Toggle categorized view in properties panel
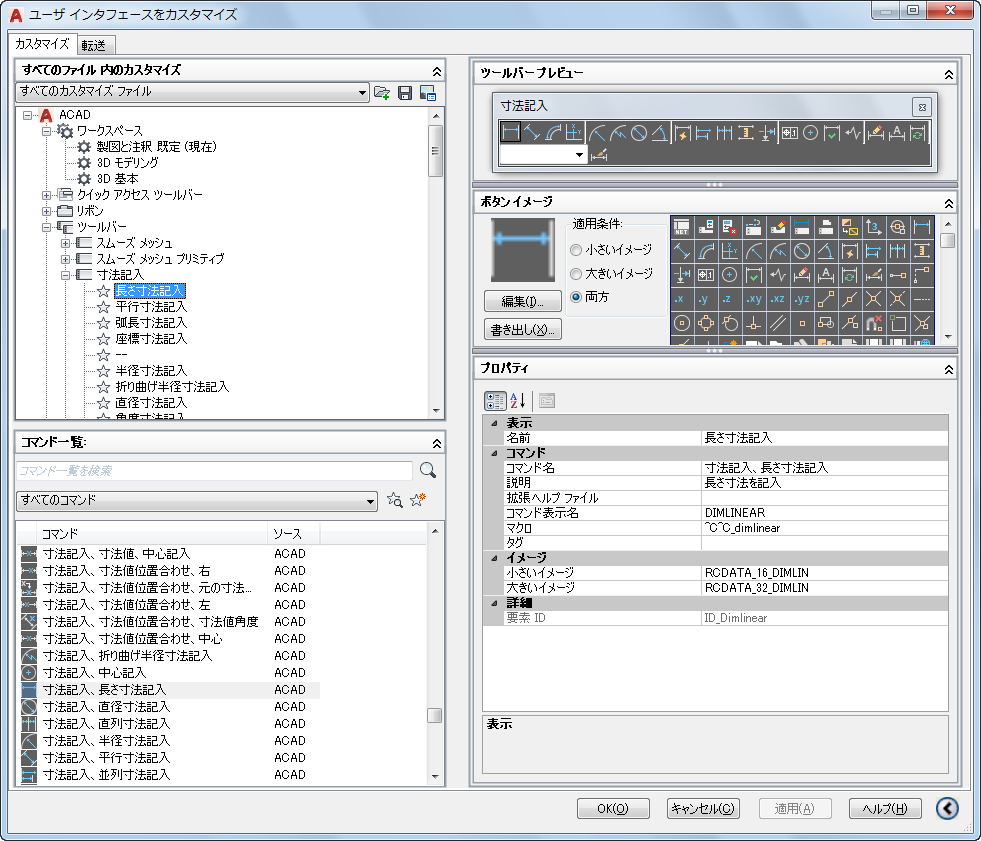 tap(495, 400)
